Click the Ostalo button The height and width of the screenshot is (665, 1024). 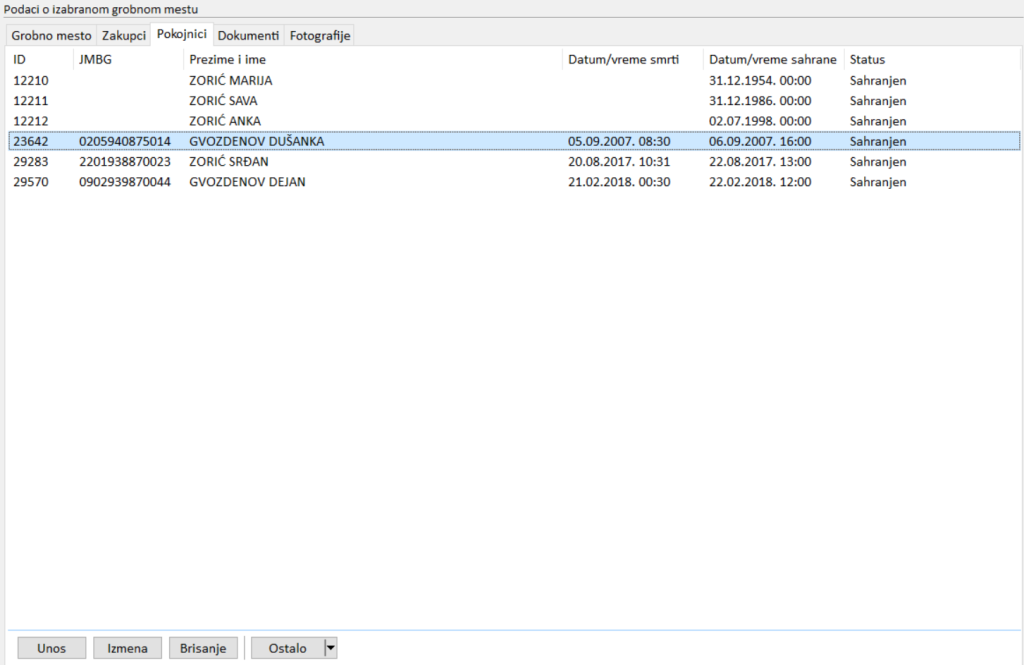(x=287, y=648)
